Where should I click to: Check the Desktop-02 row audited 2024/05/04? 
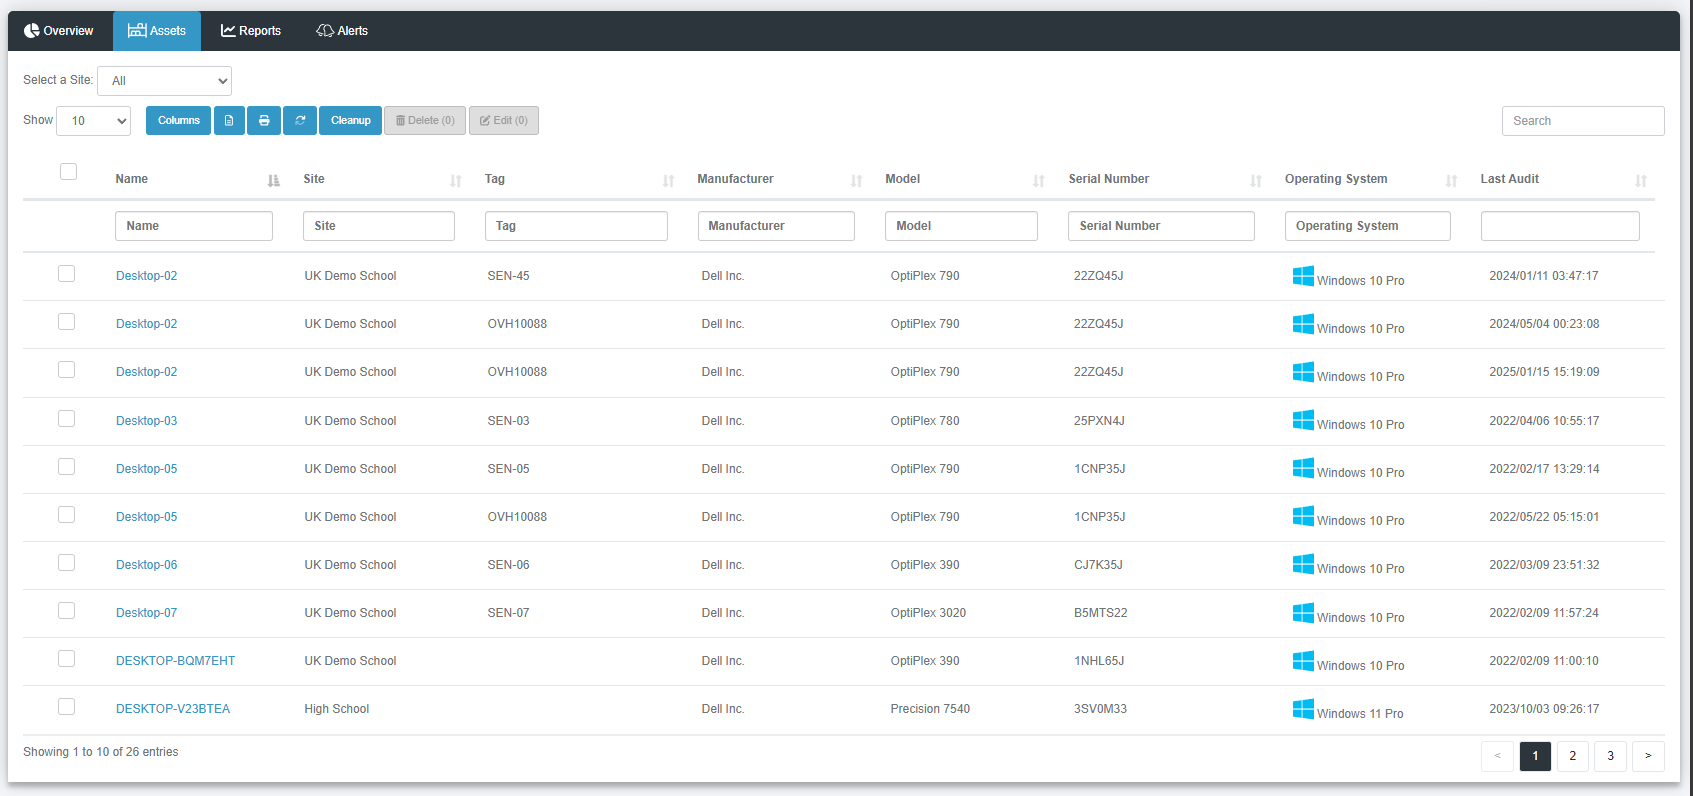(67, 322)
